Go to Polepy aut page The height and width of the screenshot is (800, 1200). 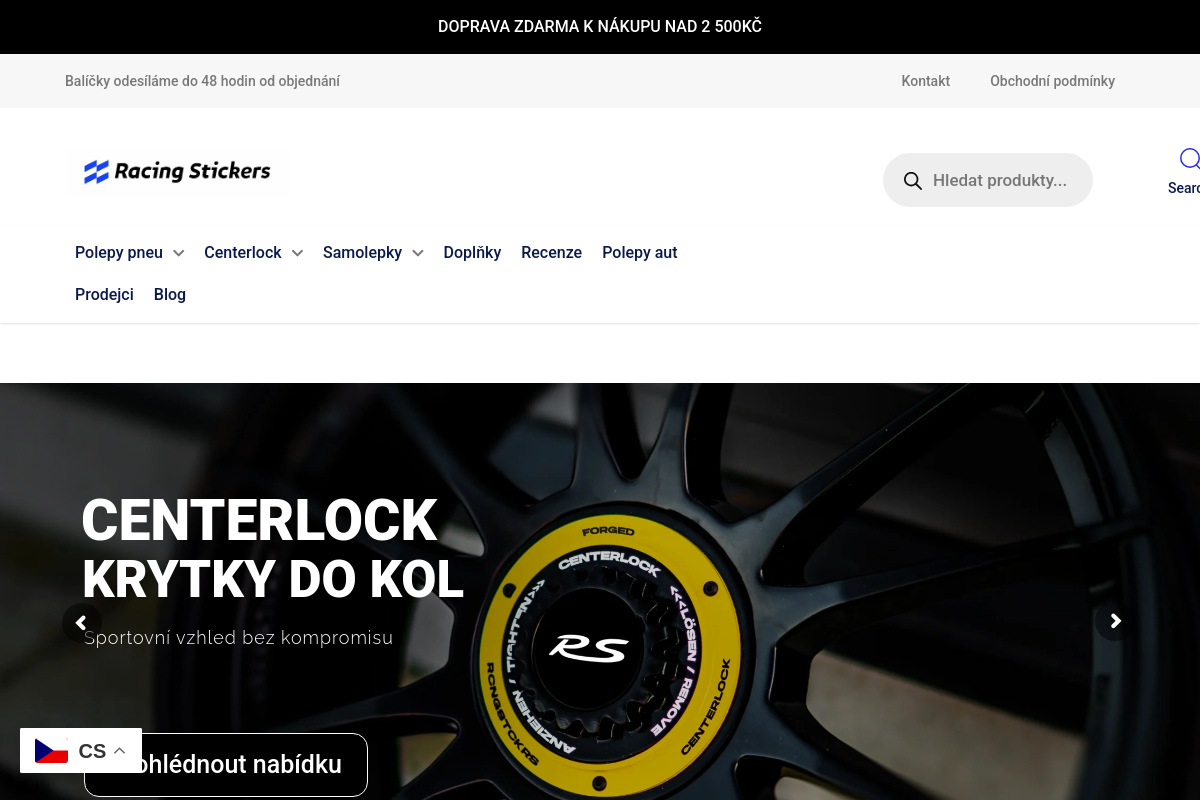(x=640, y=253)
